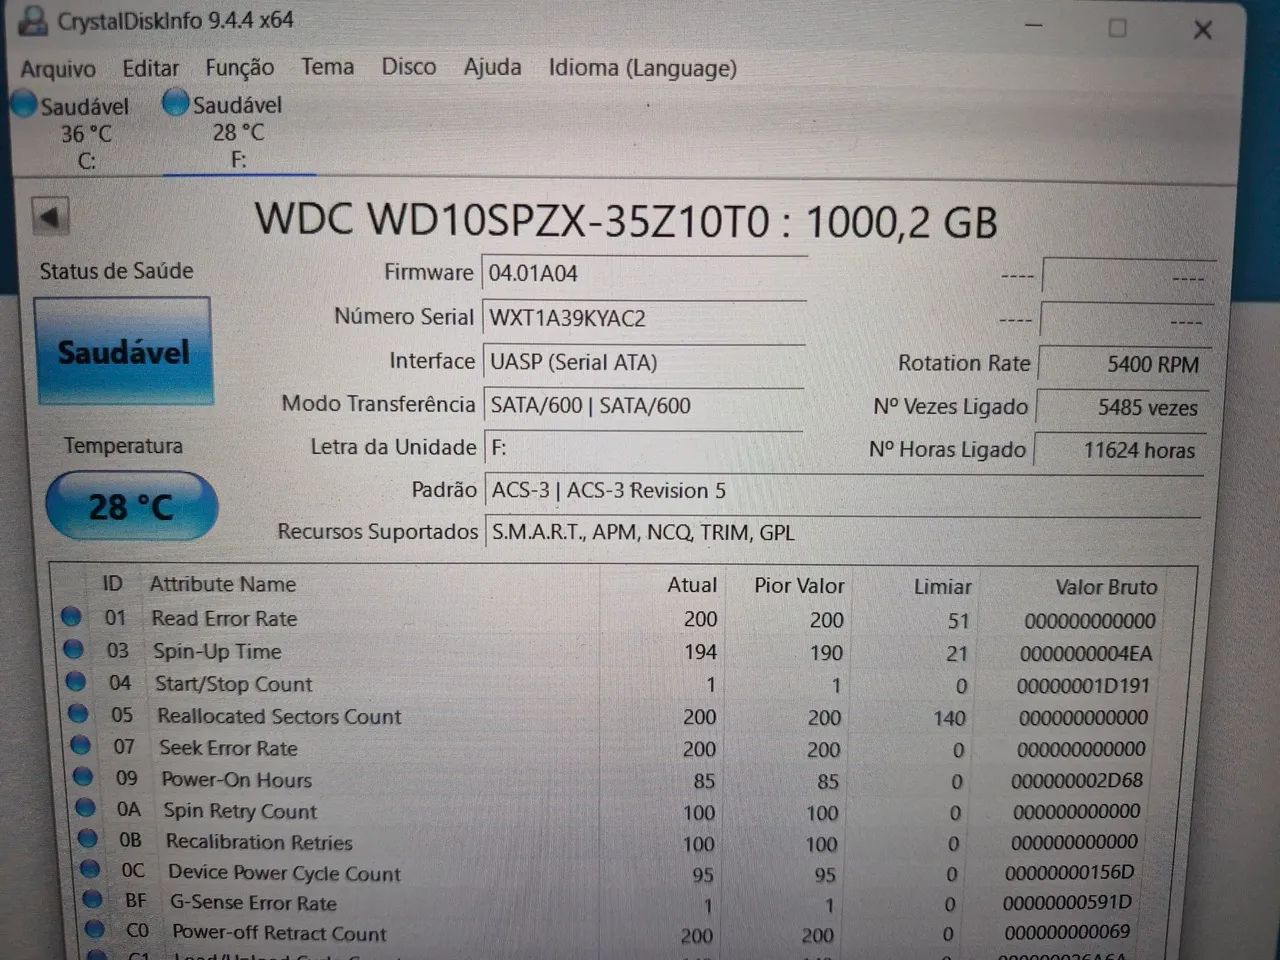Click the status dot of Read Error Rate
The height and width of the screenshot is (960, 1280).
click(71, 617)
